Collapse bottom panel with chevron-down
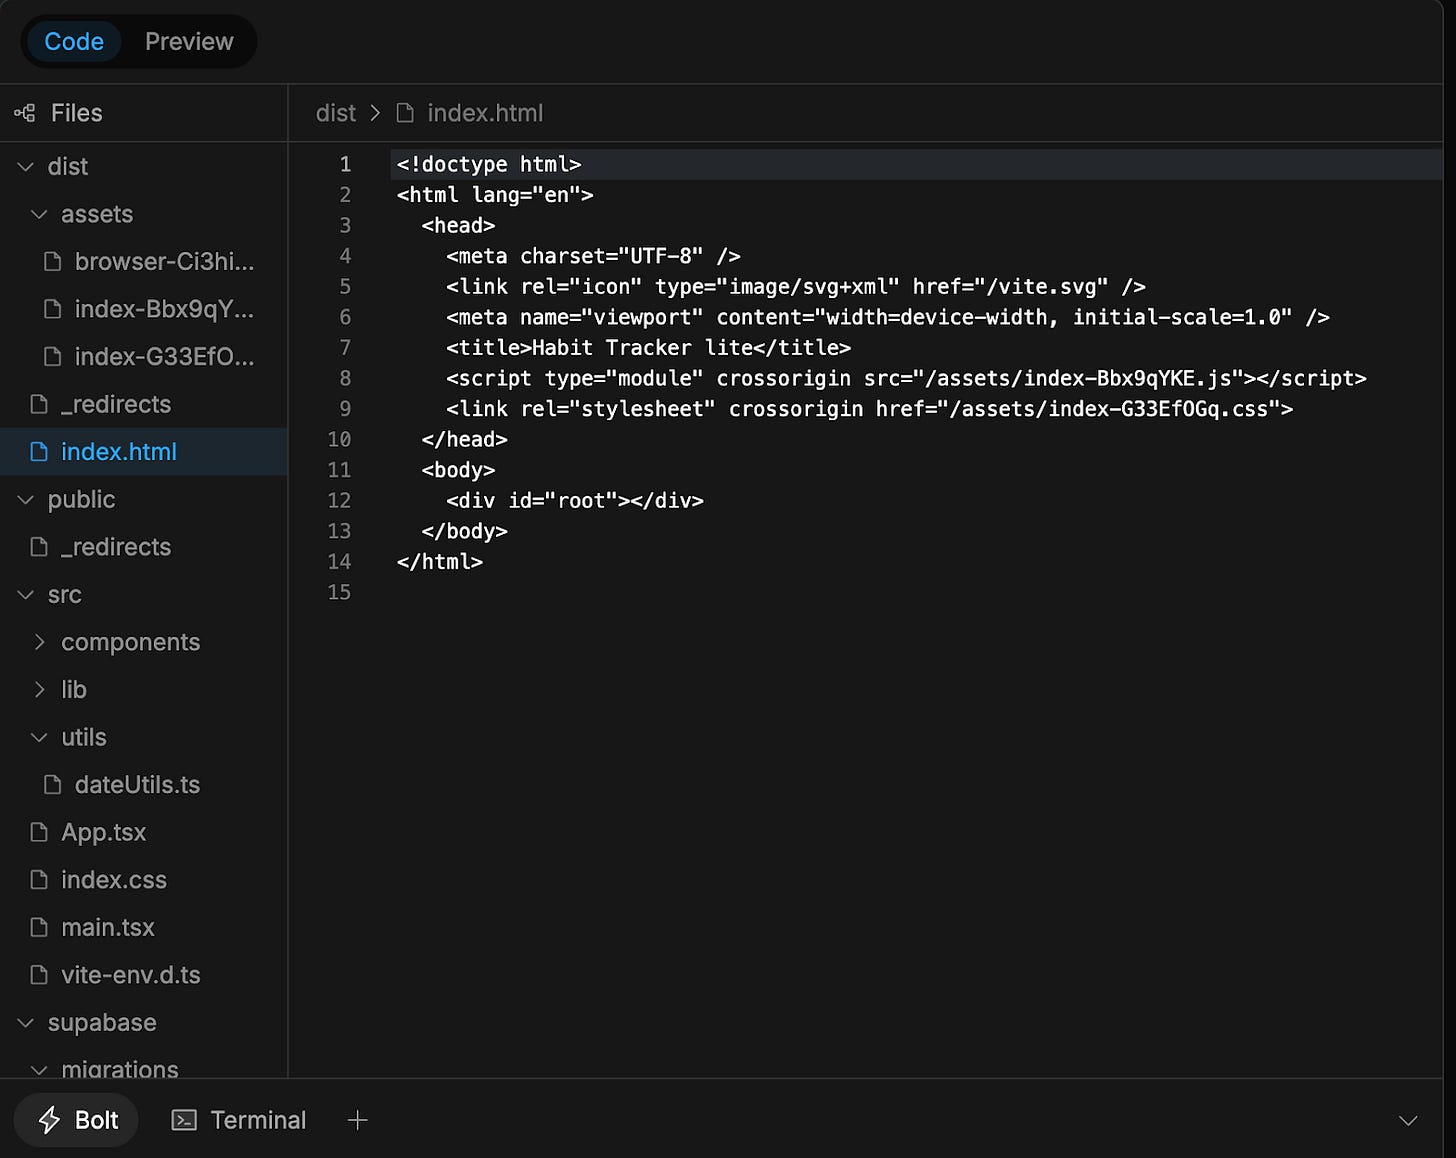 click(1408, 1120)
